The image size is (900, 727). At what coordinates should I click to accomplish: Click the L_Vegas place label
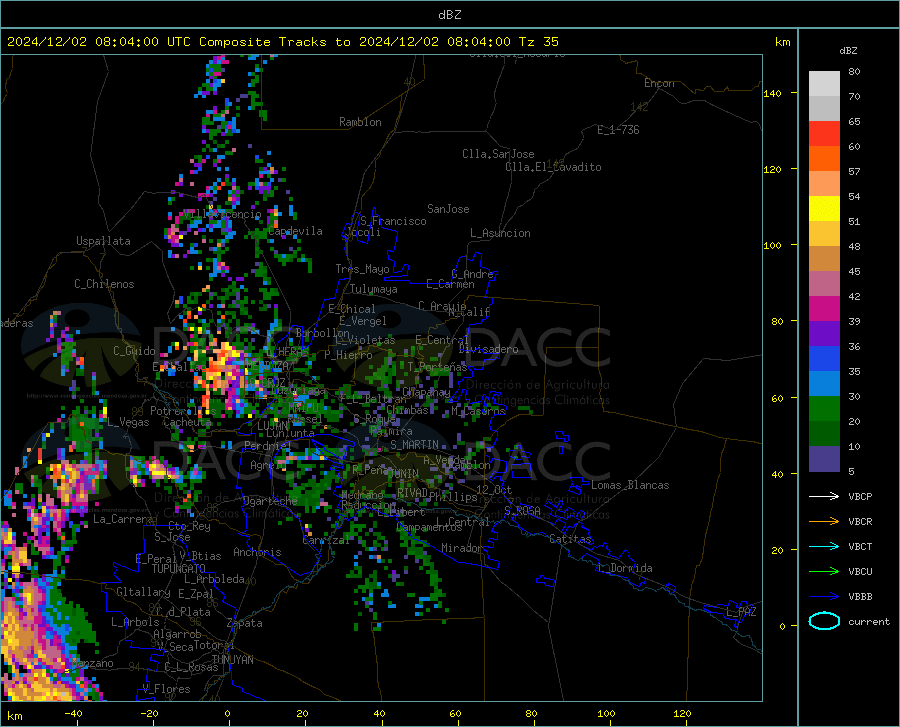click(x=128, y=422)
